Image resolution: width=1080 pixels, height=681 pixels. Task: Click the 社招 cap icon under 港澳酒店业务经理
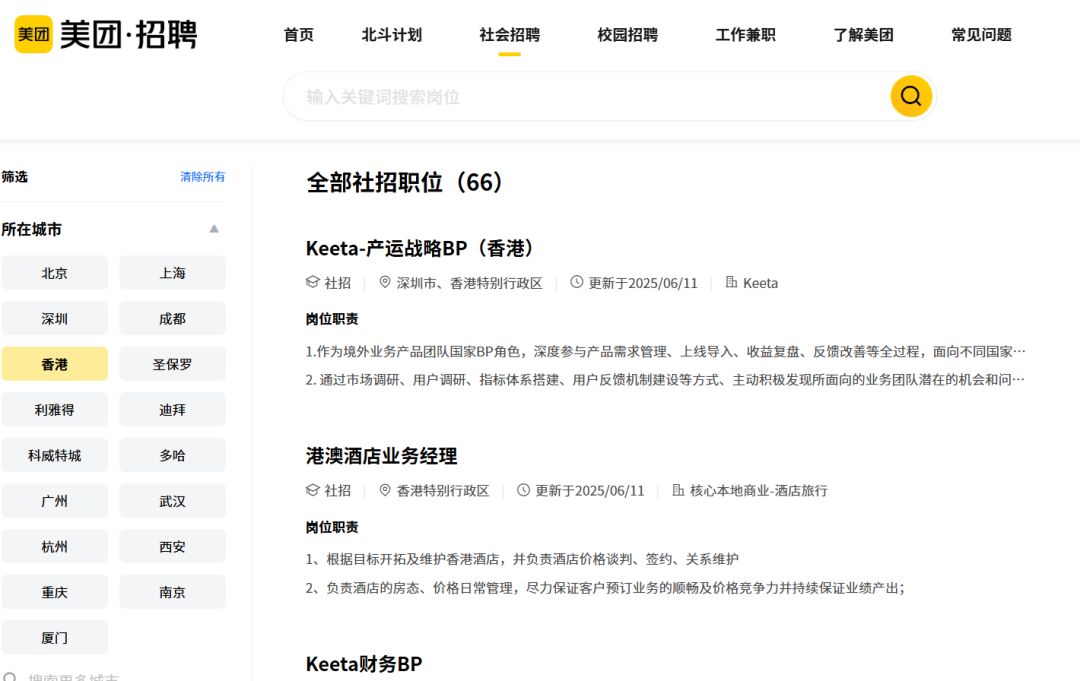pos(313,490)
